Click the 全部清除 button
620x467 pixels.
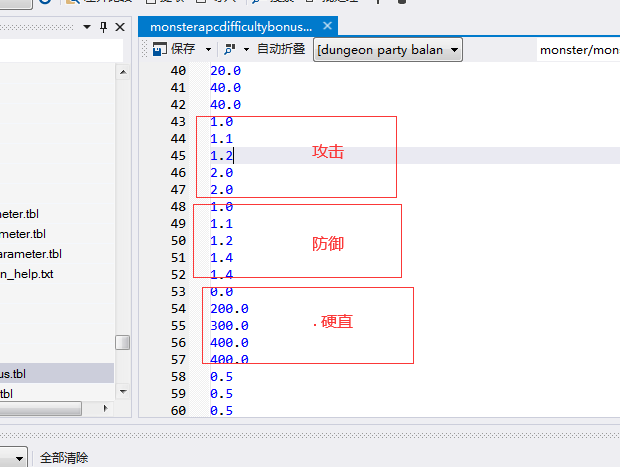coord(64,458)
